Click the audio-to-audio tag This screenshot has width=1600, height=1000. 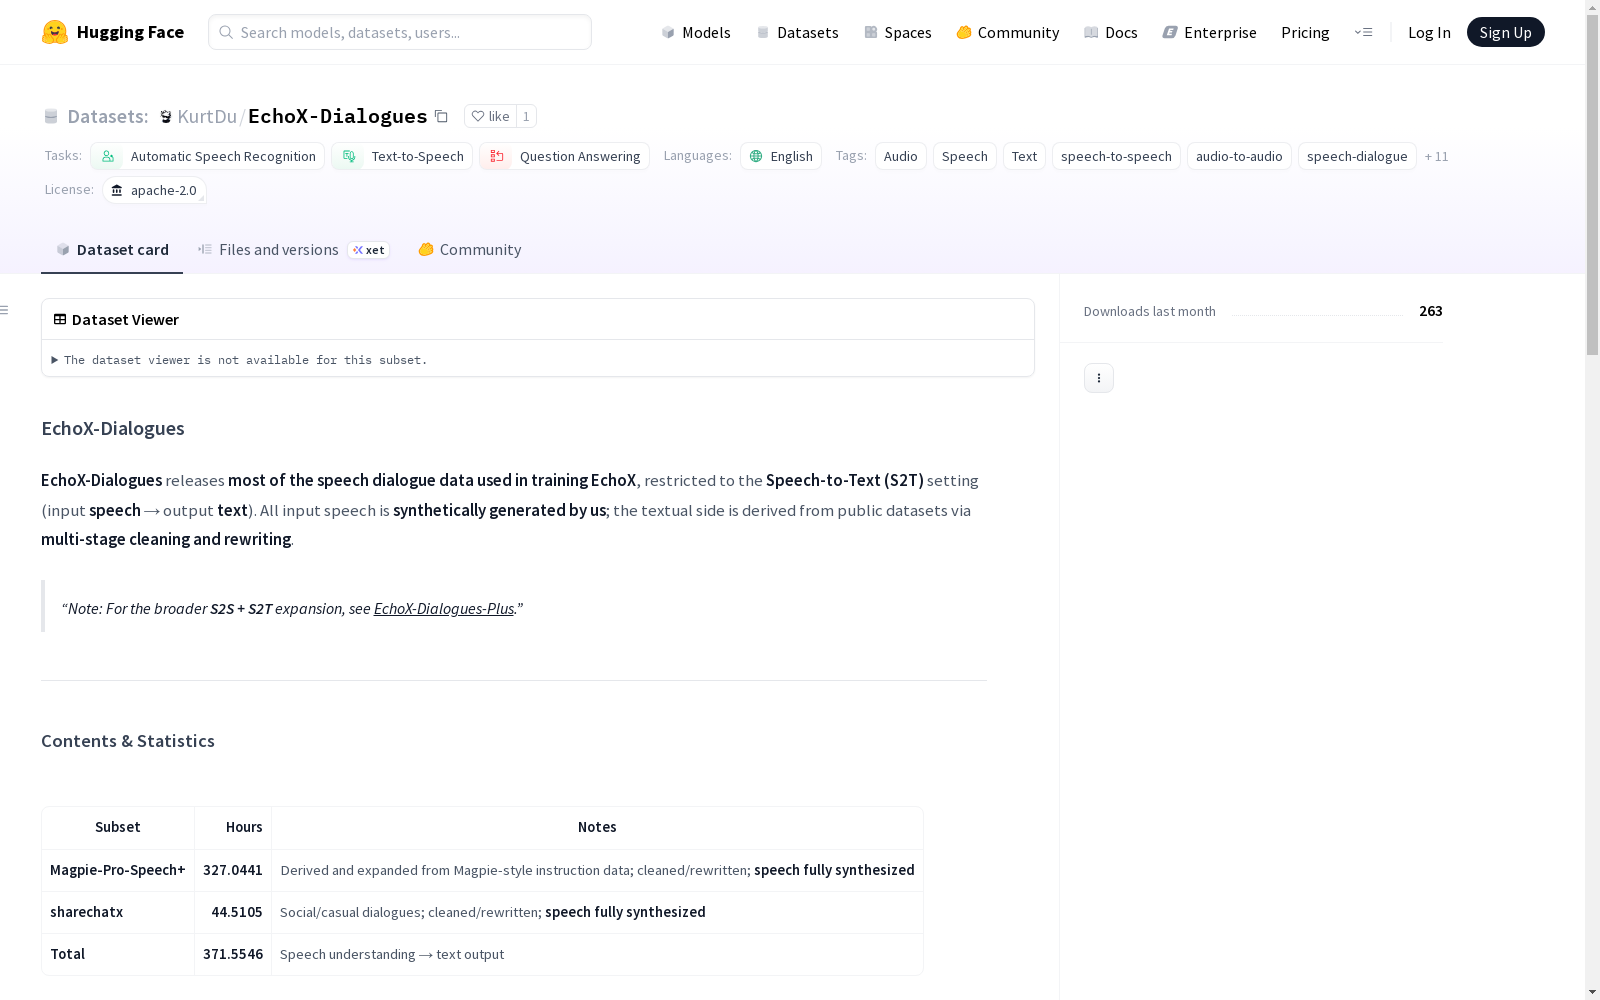click(x=1239, y=156)
